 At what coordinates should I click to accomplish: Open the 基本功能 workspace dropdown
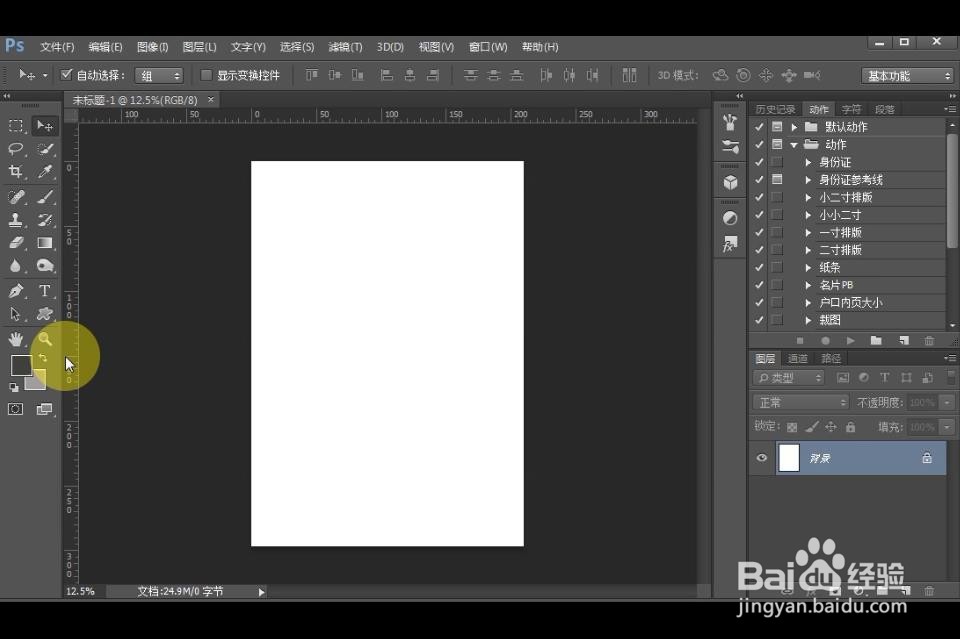point(907,76)
